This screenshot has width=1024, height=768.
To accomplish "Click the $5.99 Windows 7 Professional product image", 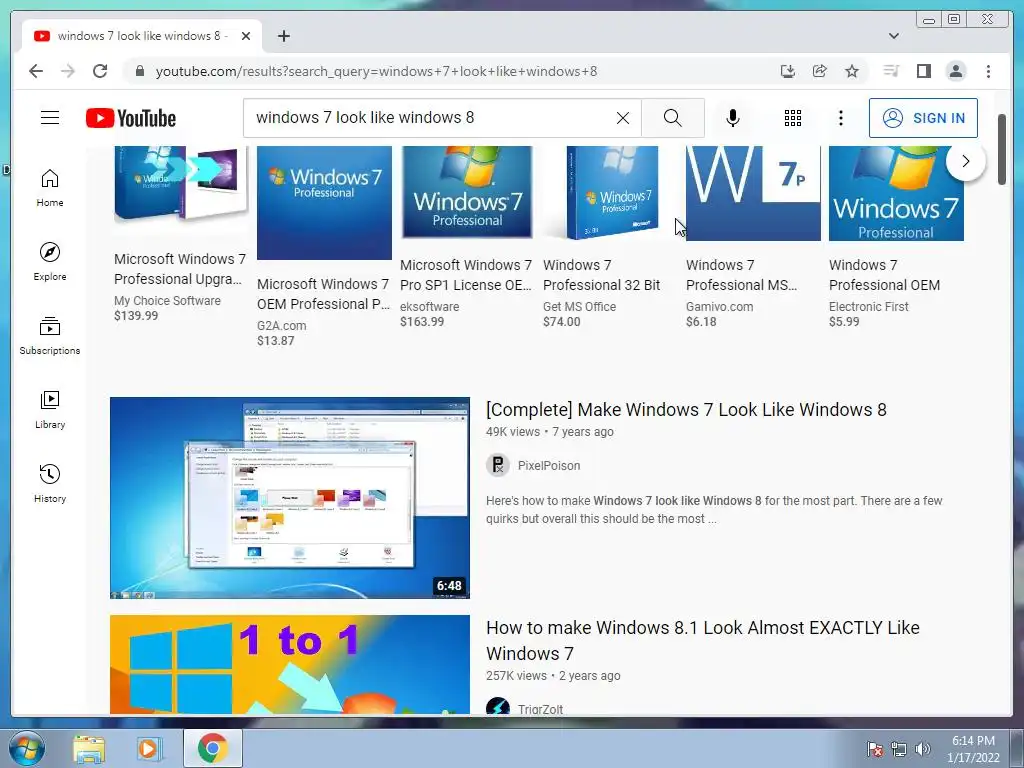I will point(896,193).
